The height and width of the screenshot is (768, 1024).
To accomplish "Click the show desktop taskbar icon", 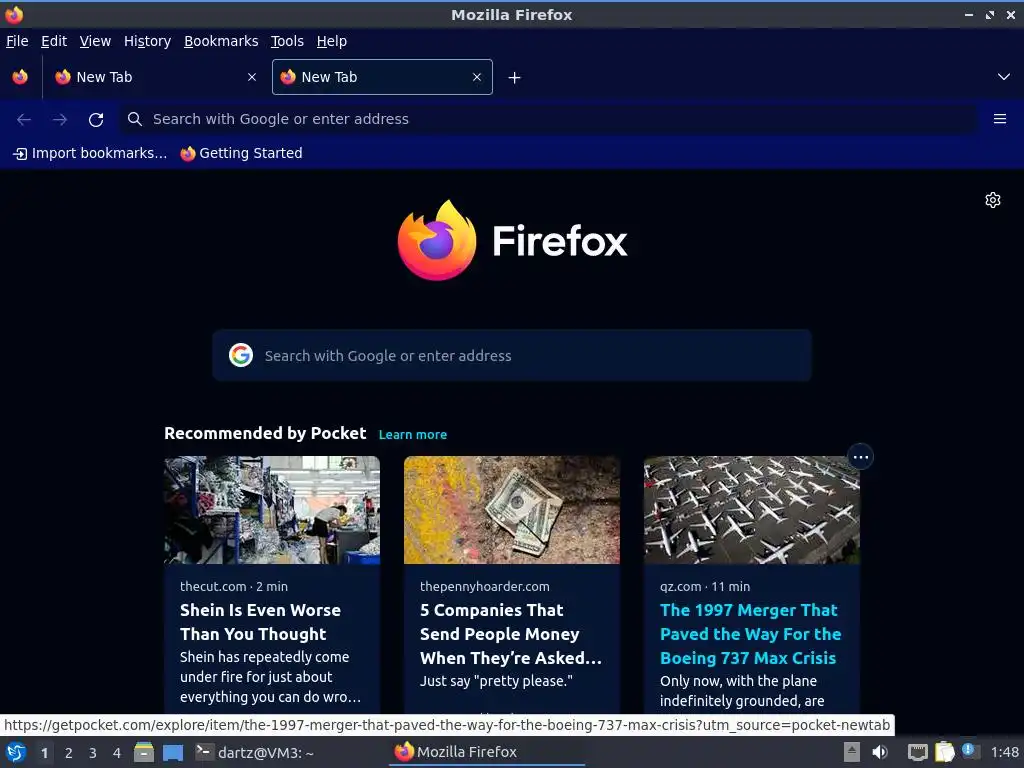I will pos(173,752).
